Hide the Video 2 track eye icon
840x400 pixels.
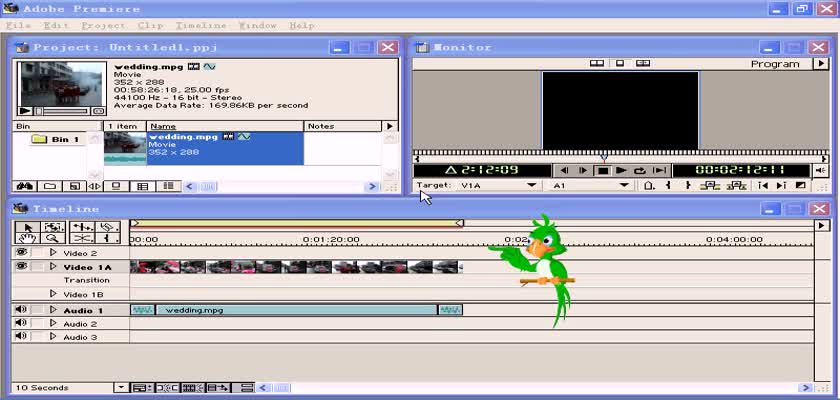pos(21,252)
